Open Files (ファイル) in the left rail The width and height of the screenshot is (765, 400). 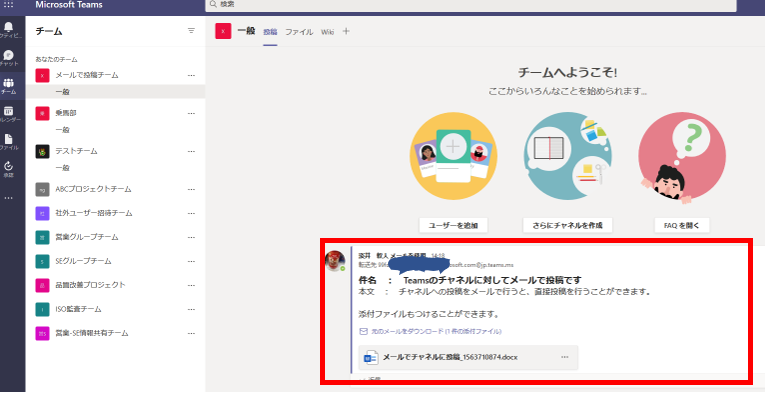point(9,142)
